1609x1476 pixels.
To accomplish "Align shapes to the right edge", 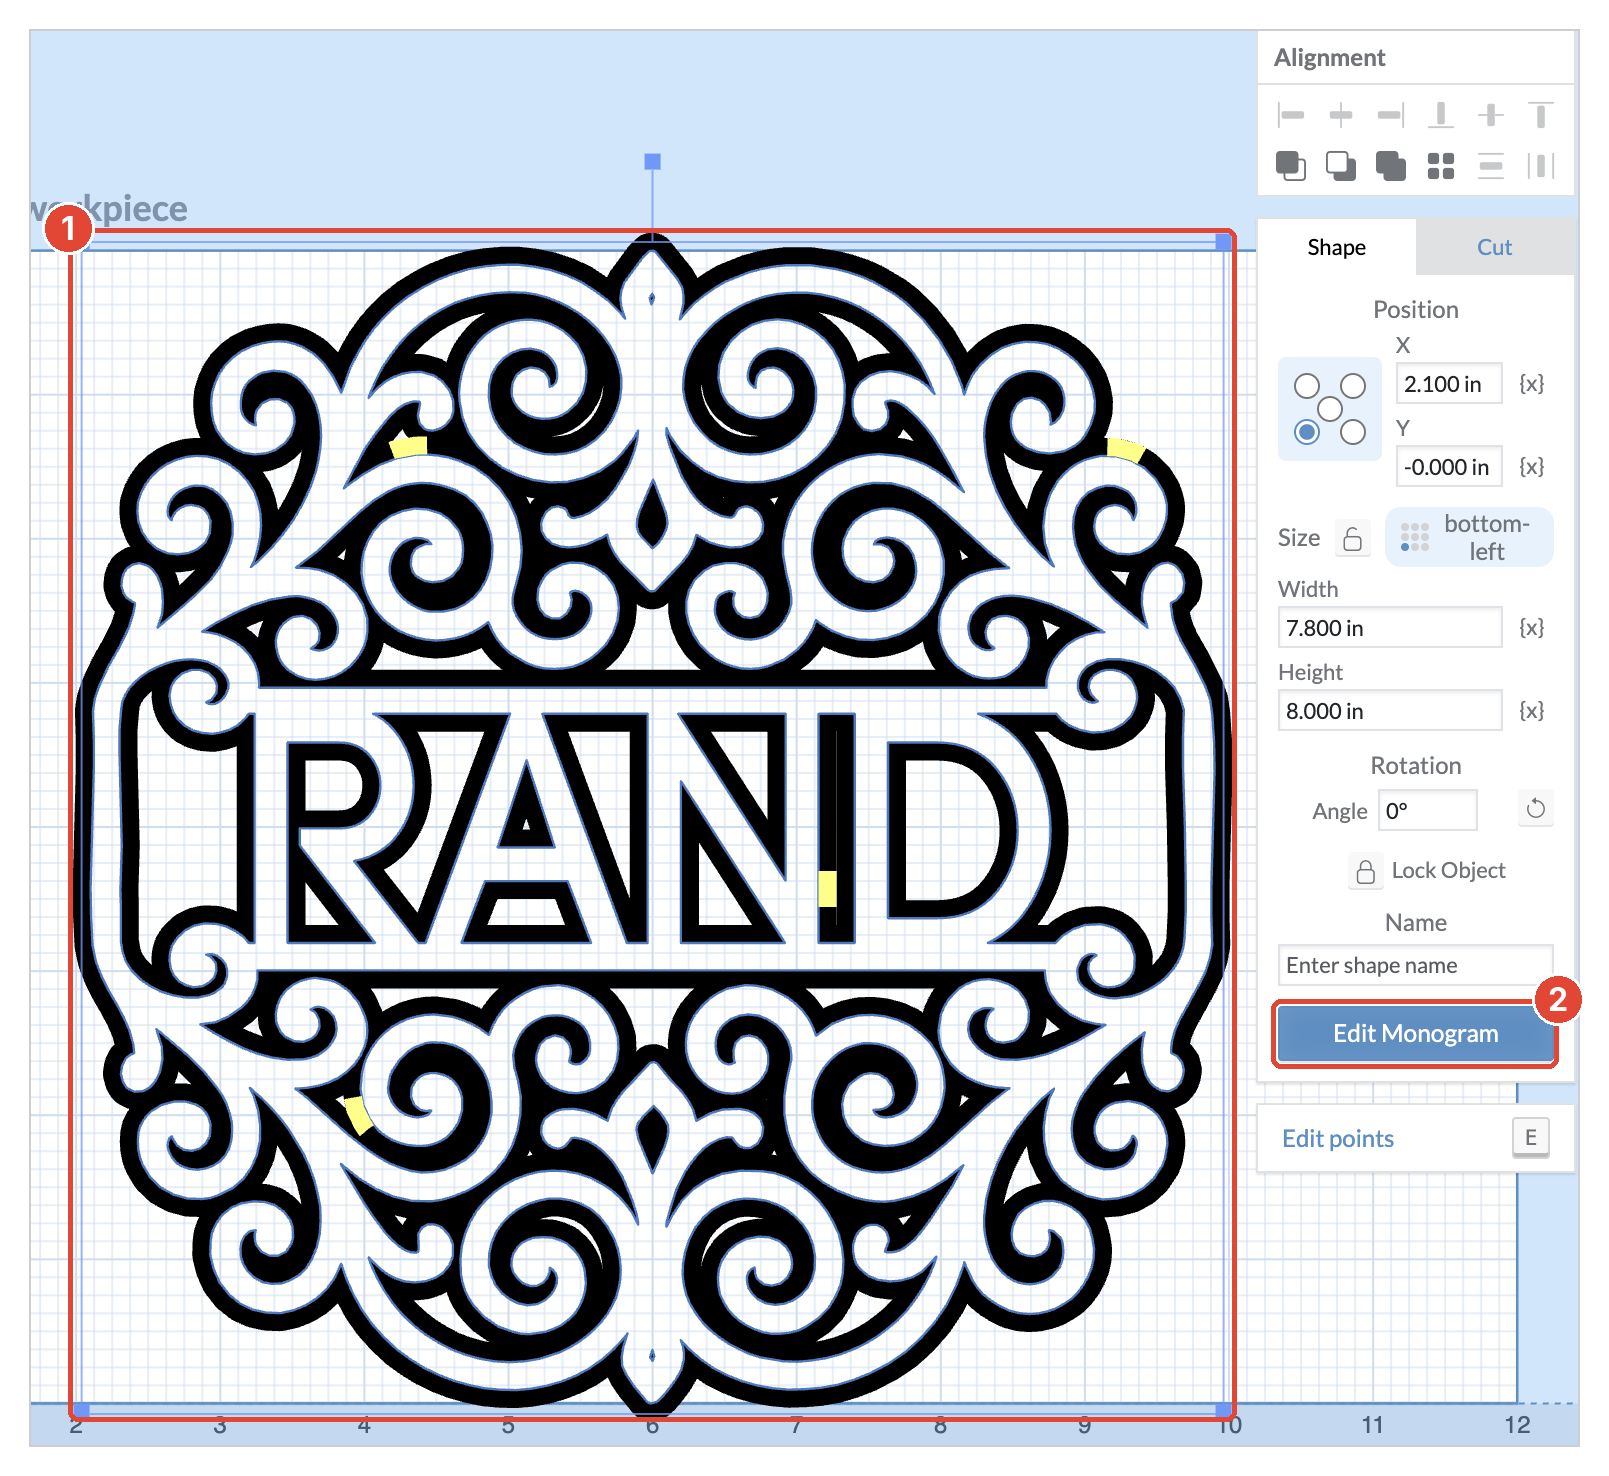I will click(x=1391, y=115).
